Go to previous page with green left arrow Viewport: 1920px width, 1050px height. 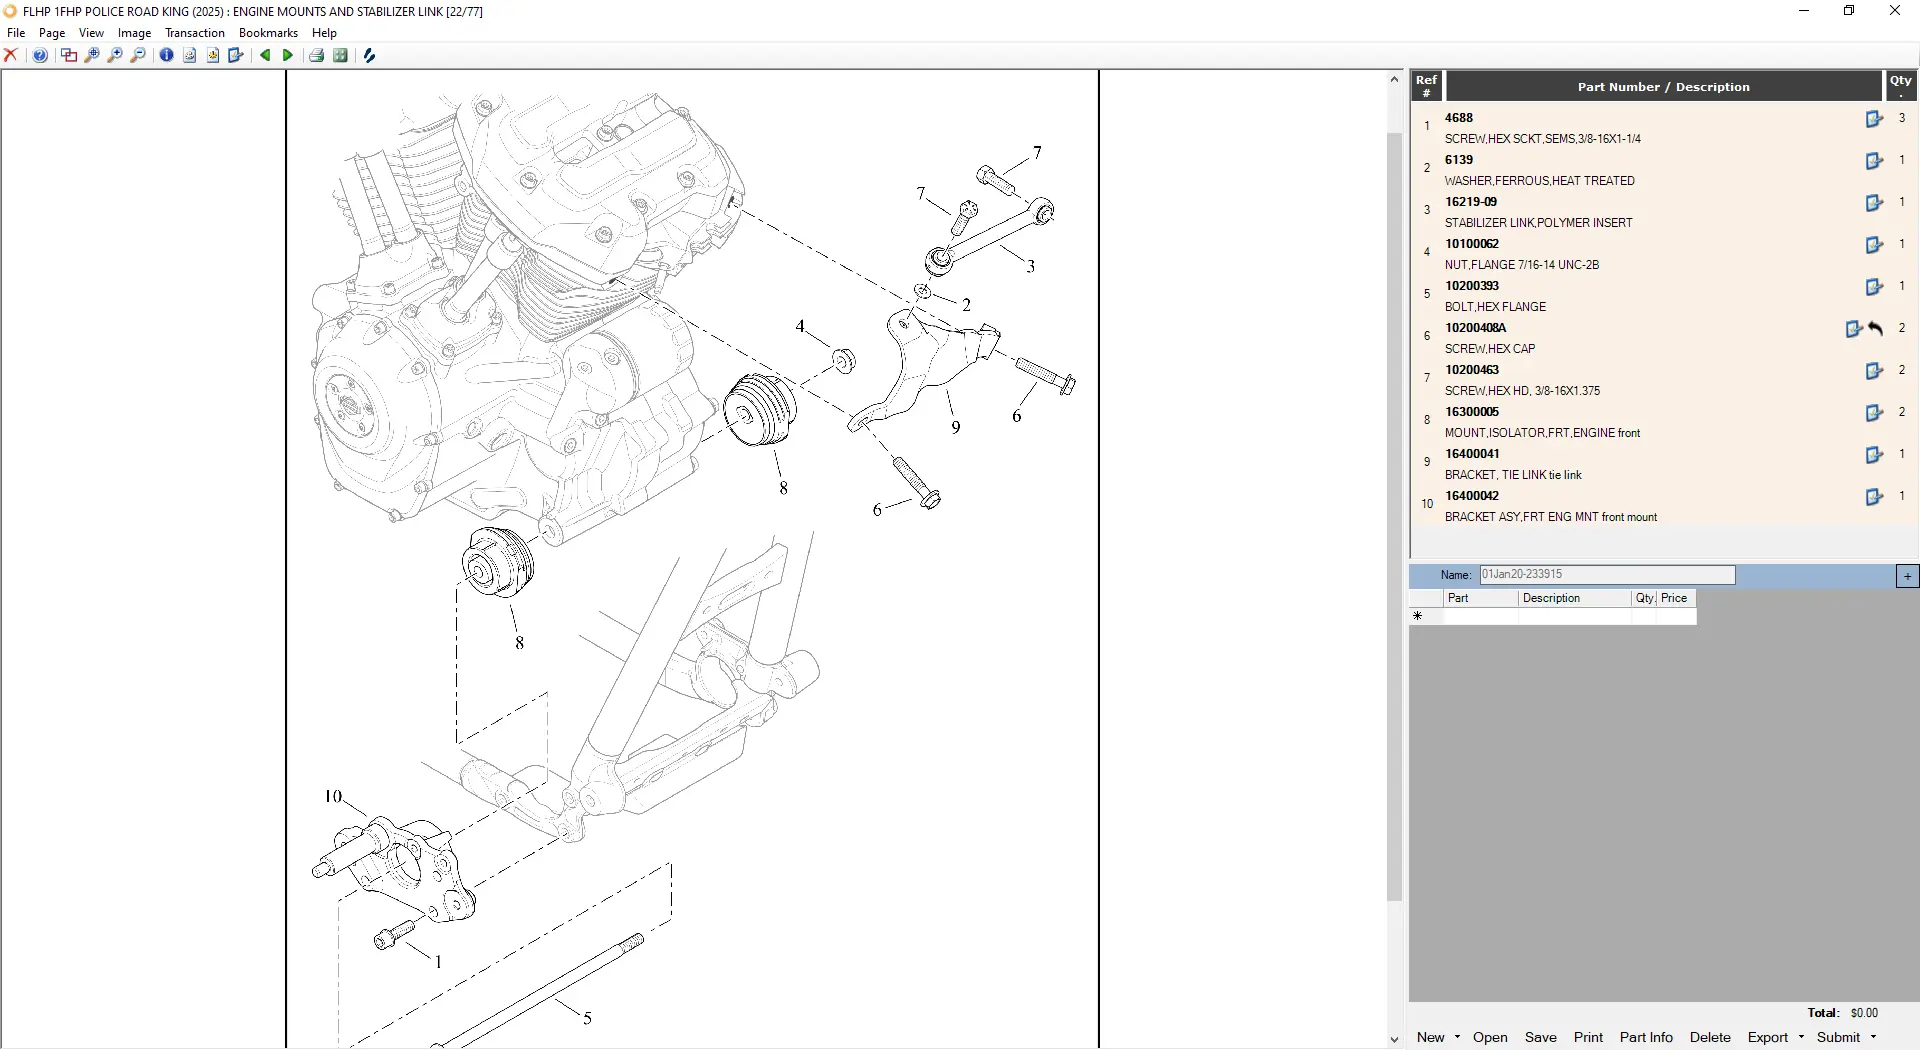point(265,56)
